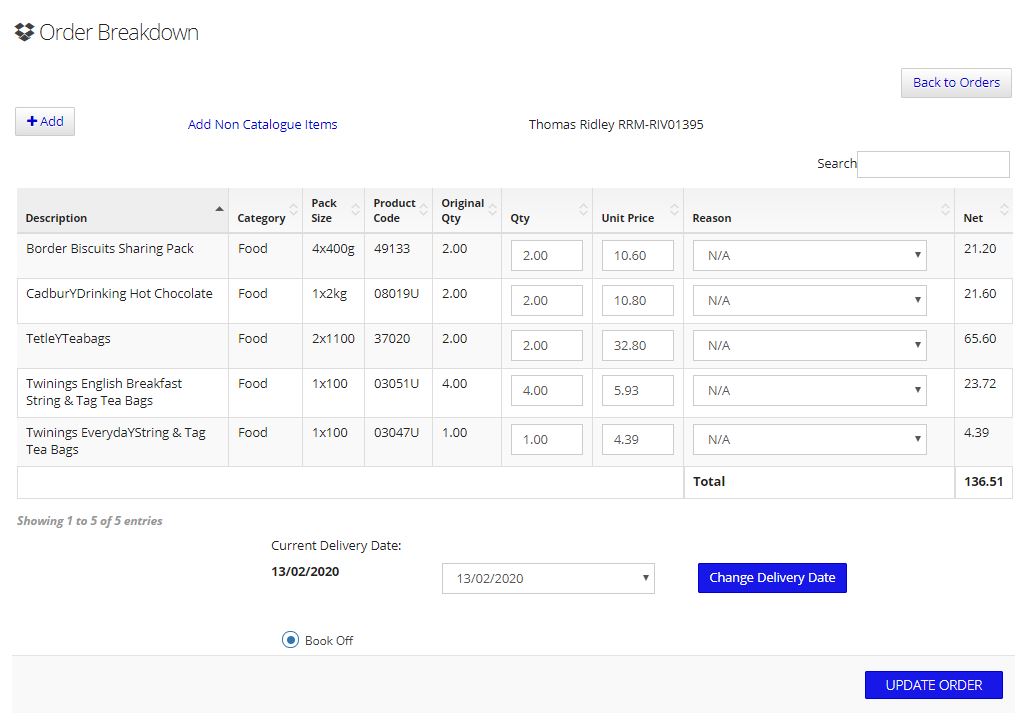Sort by Unit Price column icon
Viewport: 1025px width, 722px height.
click(674, 210)
